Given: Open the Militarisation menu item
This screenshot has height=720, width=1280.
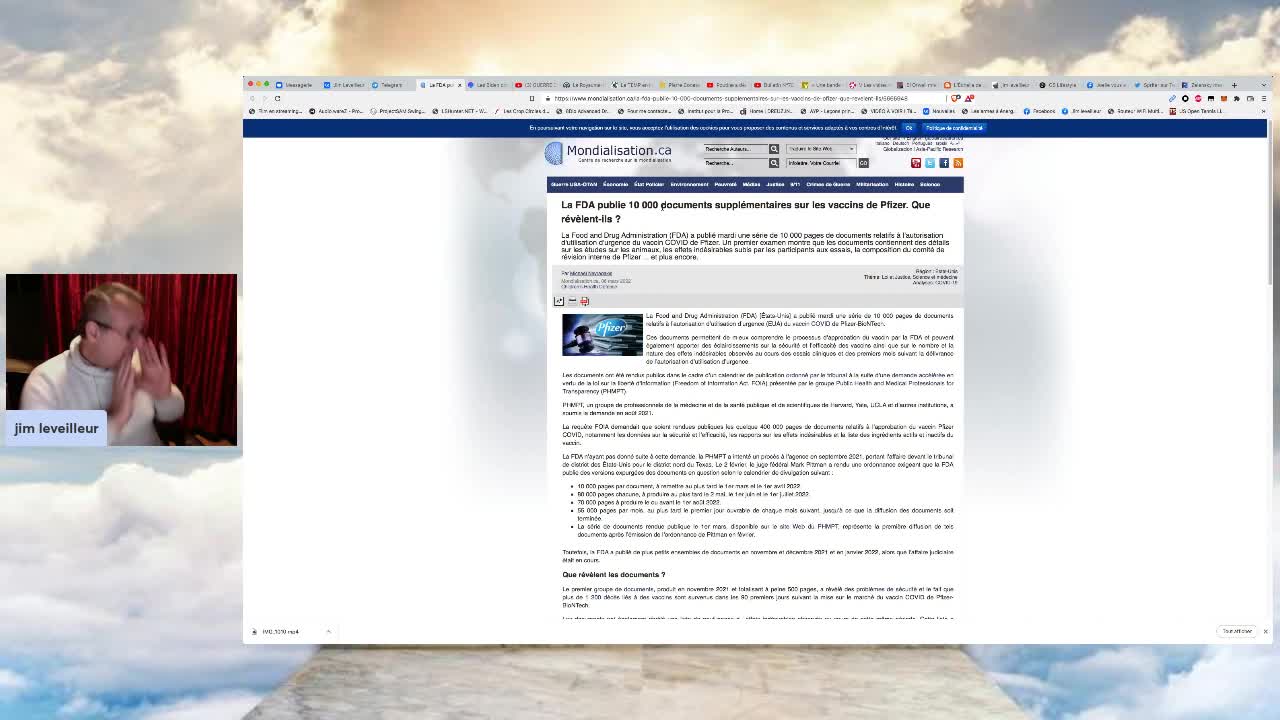Looking at the screenshot, I should tap(872, 184).
